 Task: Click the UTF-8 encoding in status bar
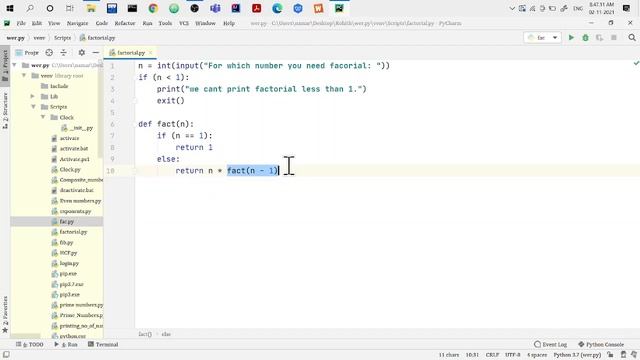pyautogui.click(x=513, y=355)
